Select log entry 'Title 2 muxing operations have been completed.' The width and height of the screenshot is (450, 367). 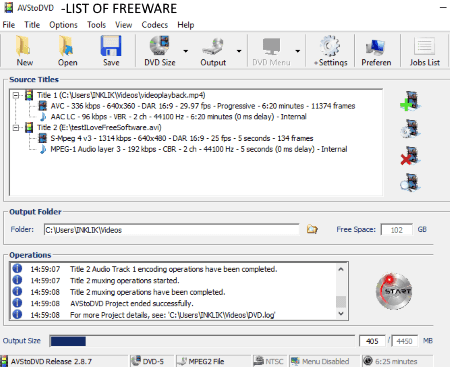pos(148,292)
